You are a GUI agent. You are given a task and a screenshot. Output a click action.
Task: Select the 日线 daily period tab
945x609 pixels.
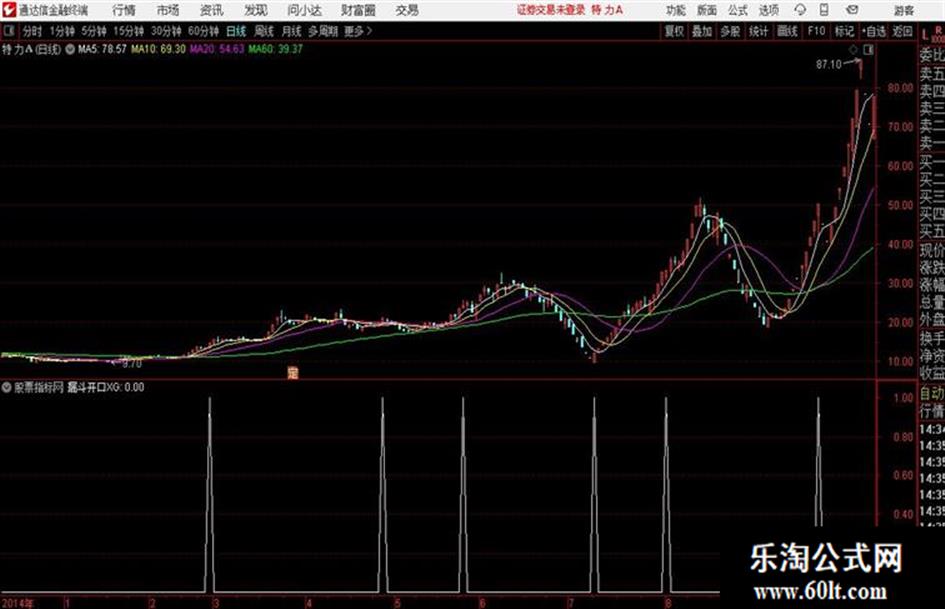236,31
